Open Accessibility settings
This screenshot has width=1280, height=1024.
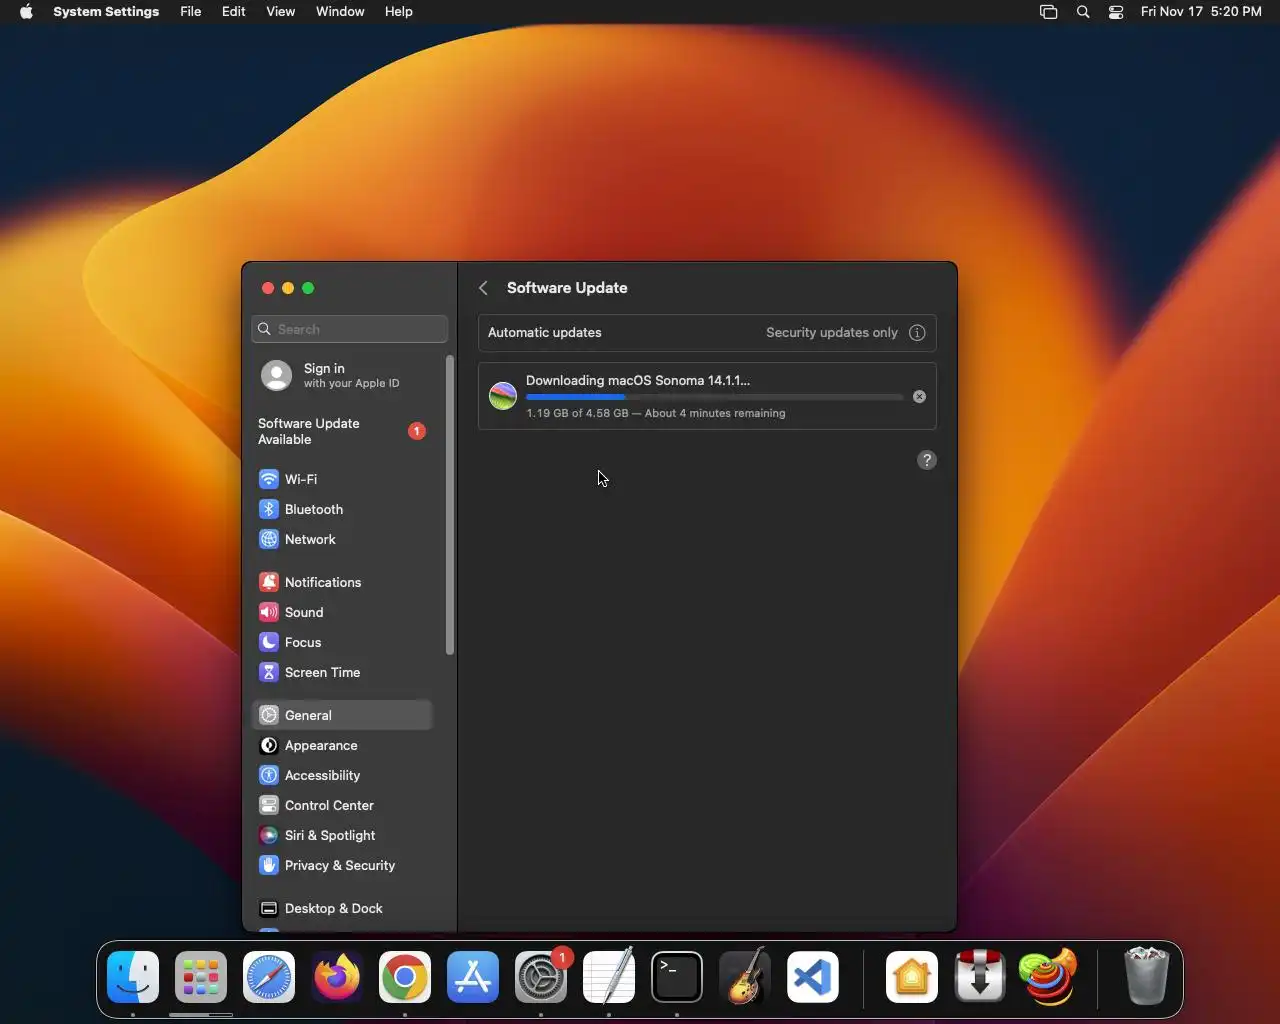341,775
